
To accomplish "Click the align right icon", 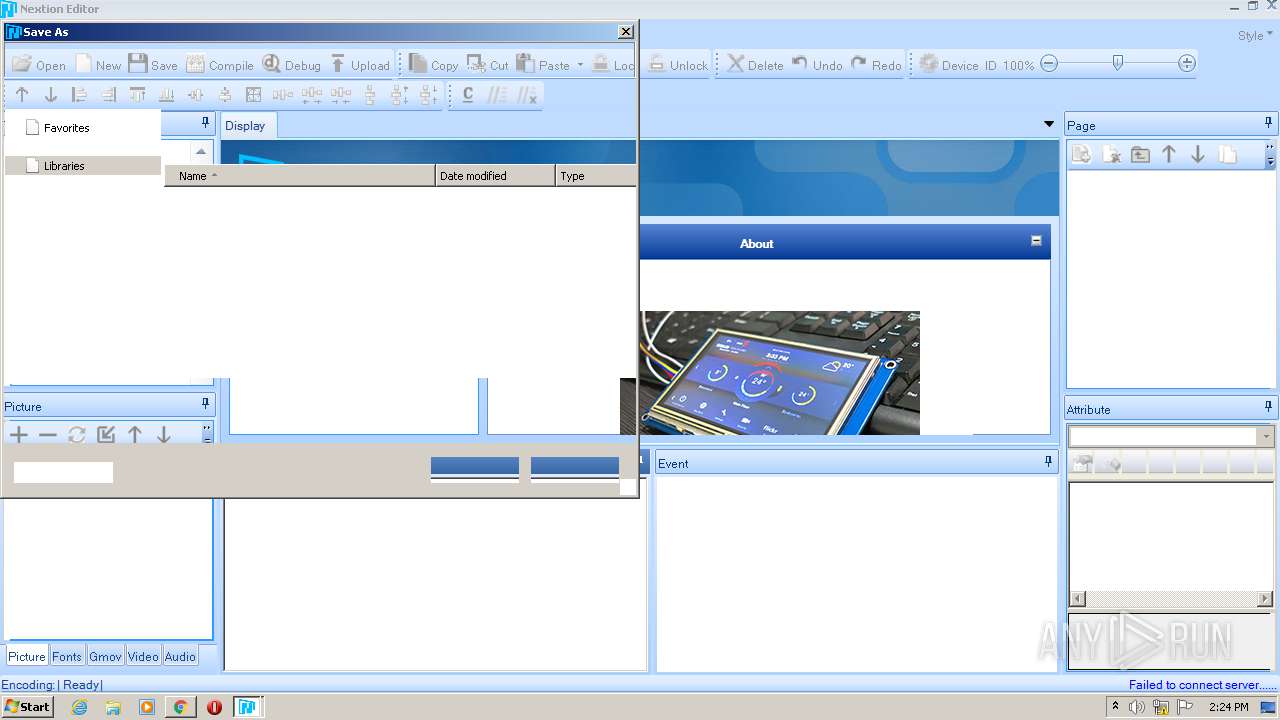I will point(108,95).
